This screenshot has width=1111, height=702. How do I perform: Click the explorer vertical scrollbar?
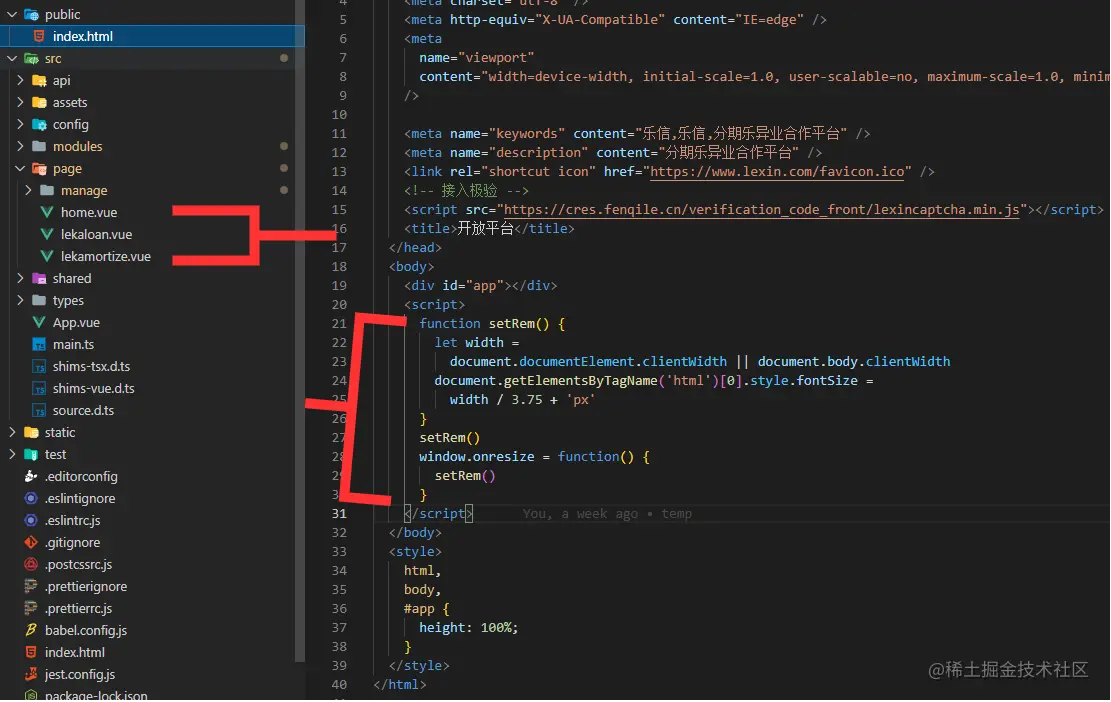300,333
